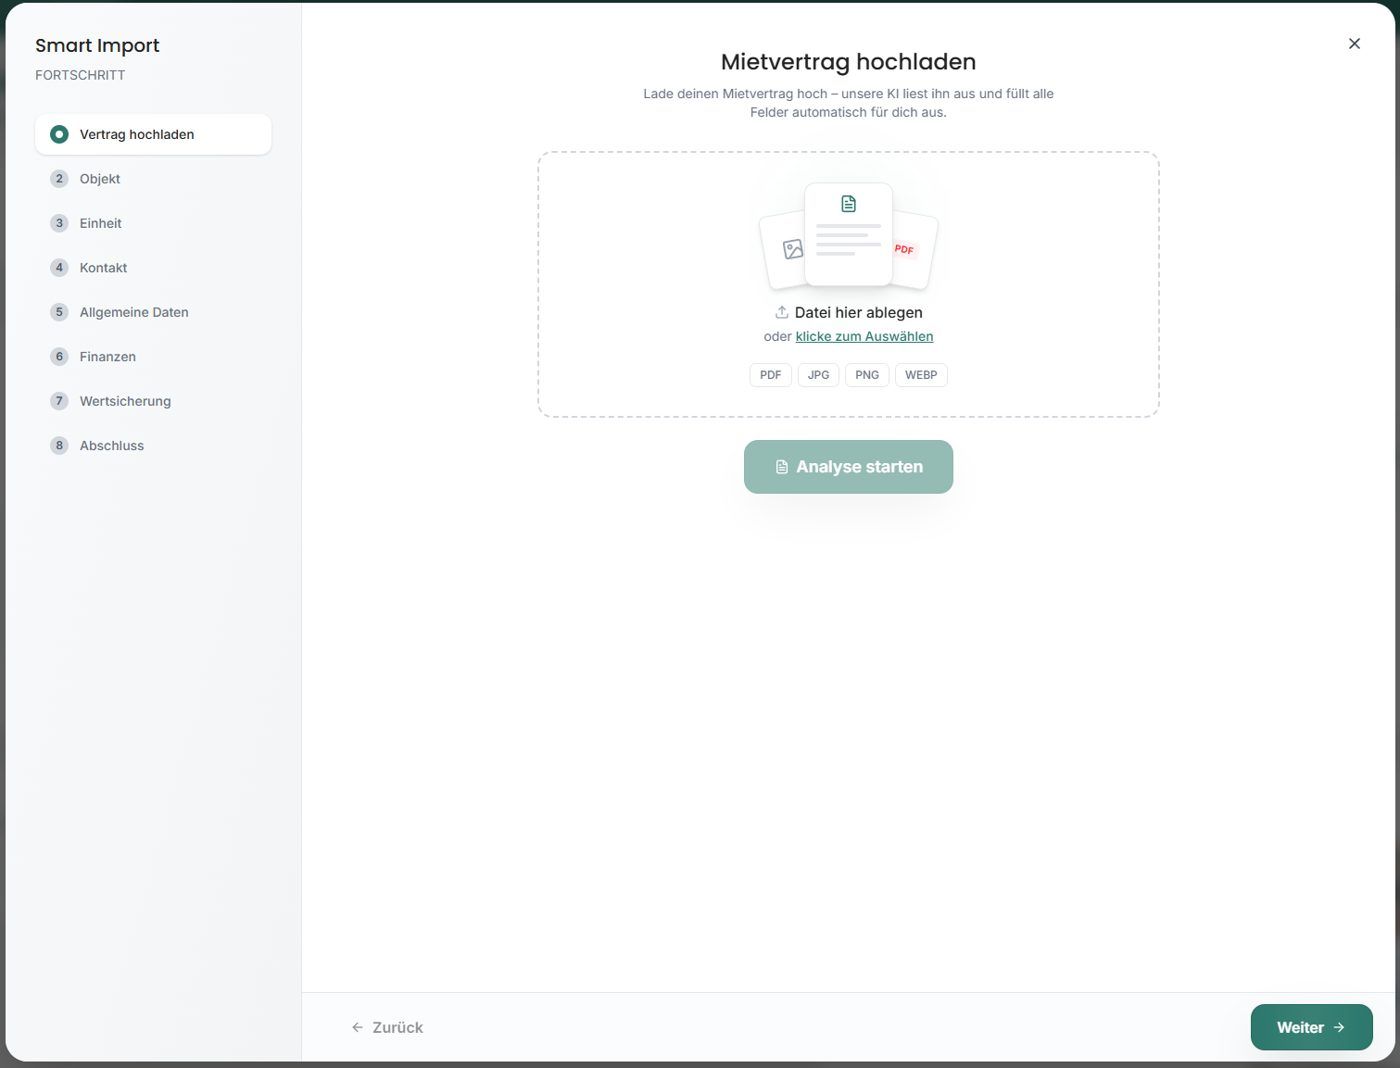Open the Finanzen step
This screenshot has width=1400, height=1068.
coord(153,357)
